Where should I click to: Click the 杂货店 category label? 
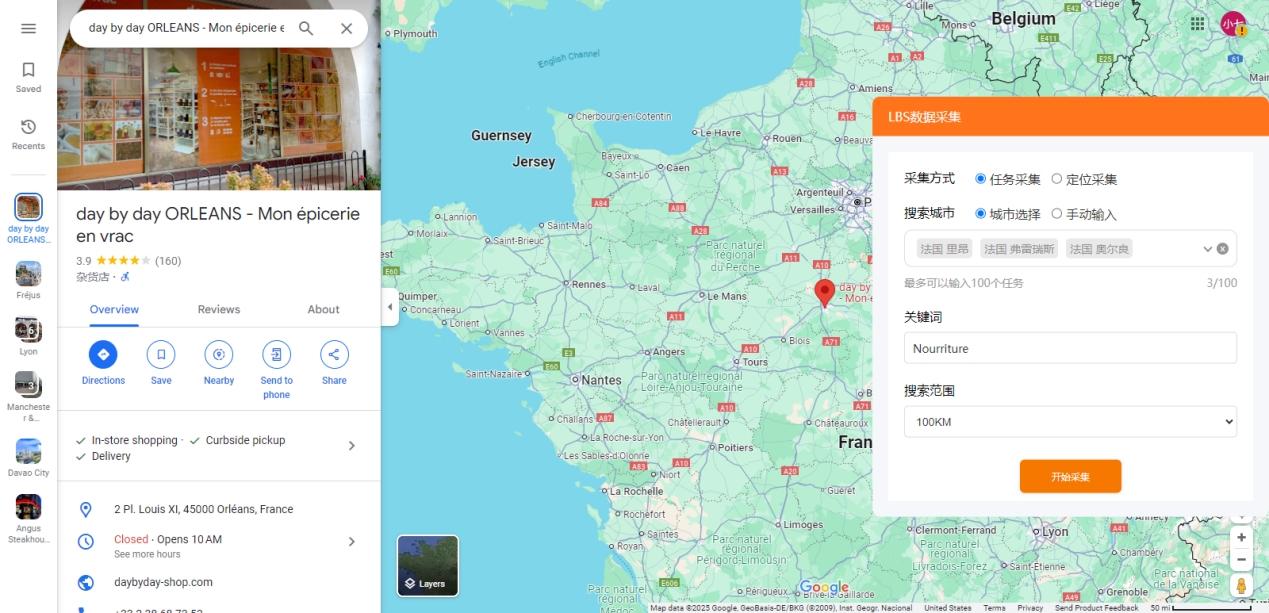[x=93, y=277]
